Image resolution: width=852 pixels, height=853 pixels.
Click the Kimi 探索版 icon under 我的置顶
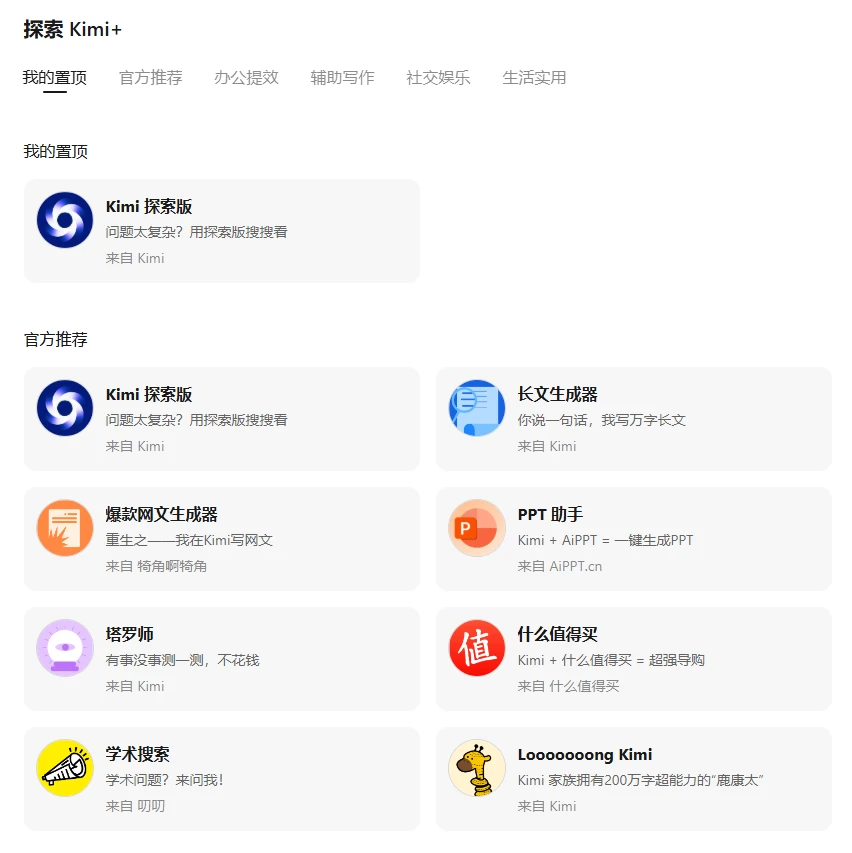65,220
